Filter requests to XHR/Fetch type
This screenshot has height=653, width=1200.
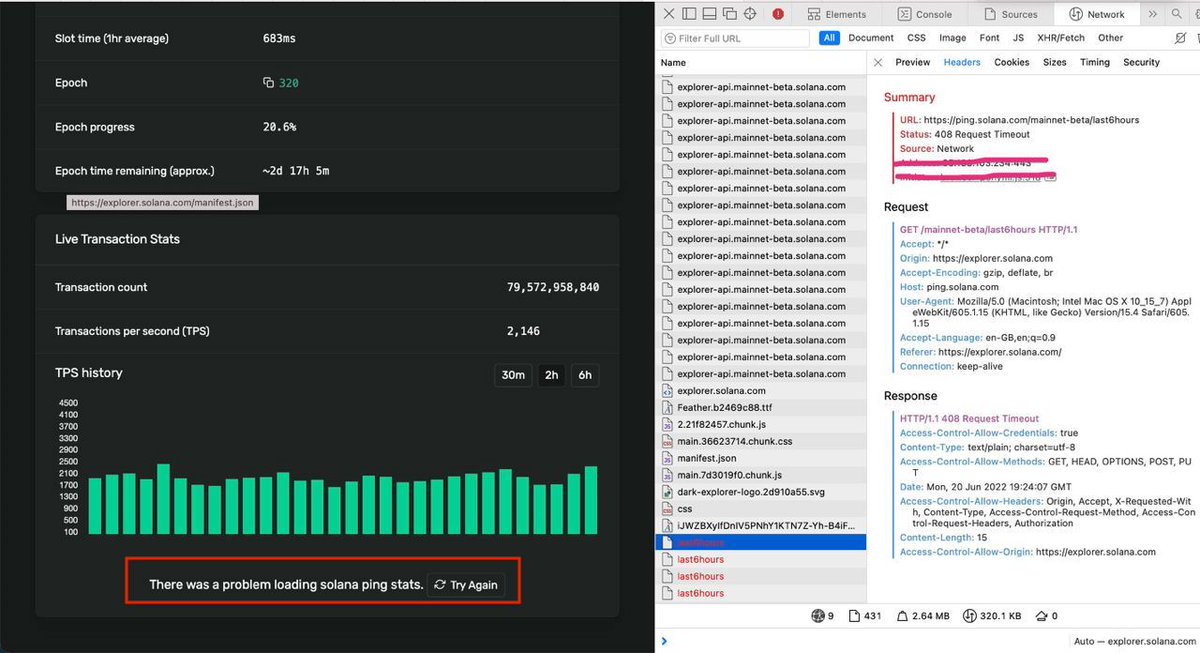coord(1061,38)
